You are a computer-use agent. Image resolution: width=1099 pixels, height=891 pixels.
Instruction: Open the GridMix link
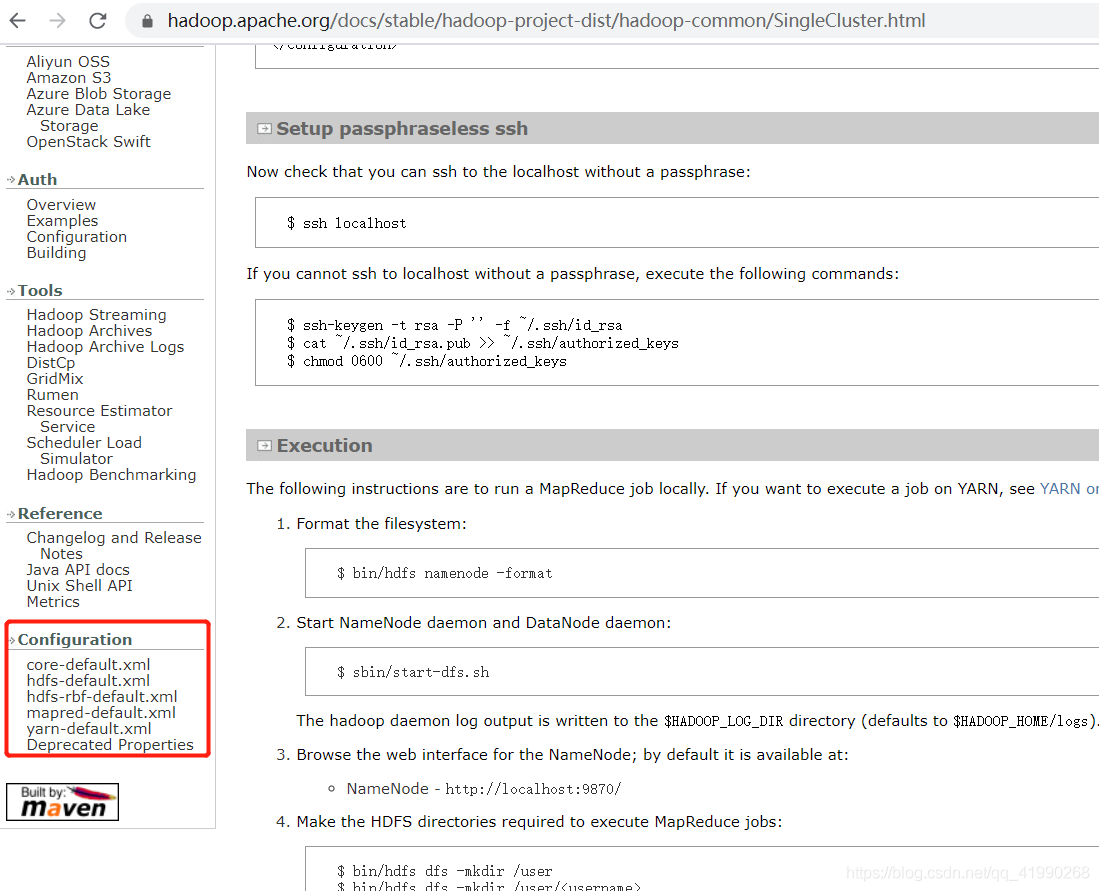click(x=55, y=379)
